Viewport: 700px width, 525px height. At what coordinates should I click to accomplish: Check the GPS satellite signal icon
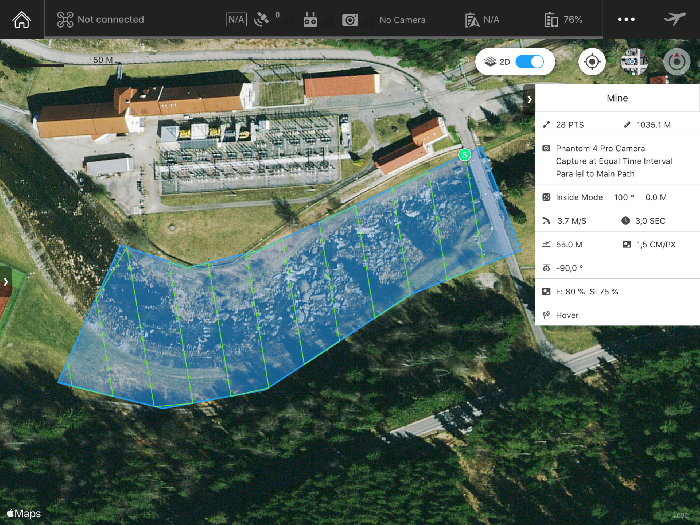263,19
